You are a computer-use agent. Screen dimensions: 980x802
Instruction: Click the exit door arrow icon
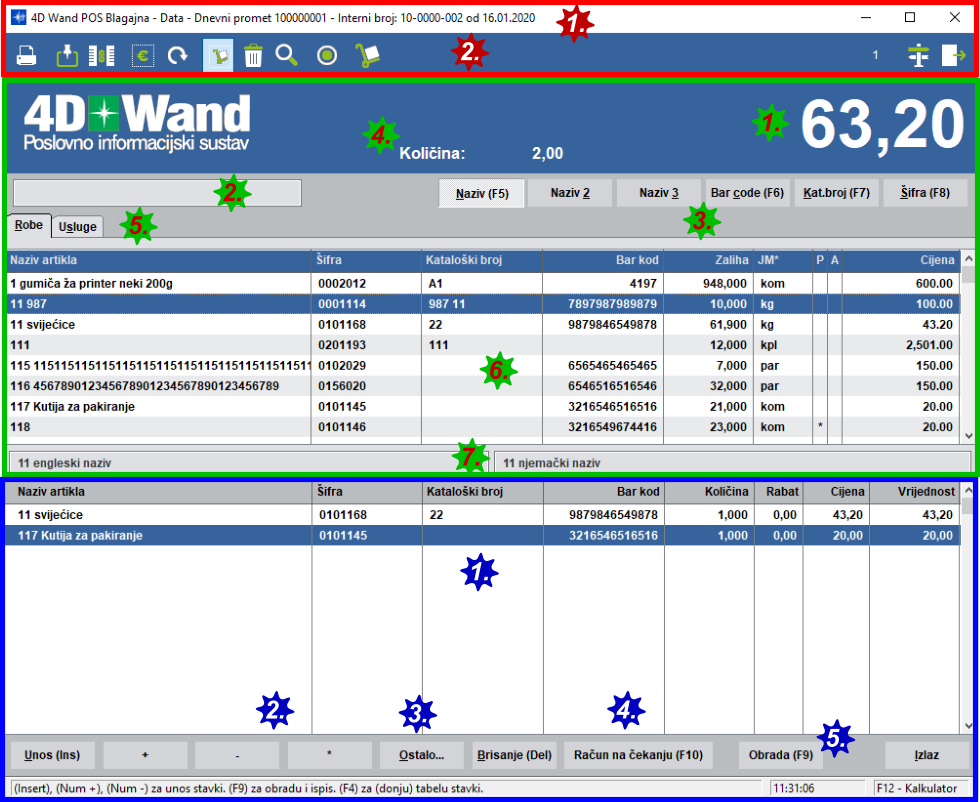(x=954, y=56)
